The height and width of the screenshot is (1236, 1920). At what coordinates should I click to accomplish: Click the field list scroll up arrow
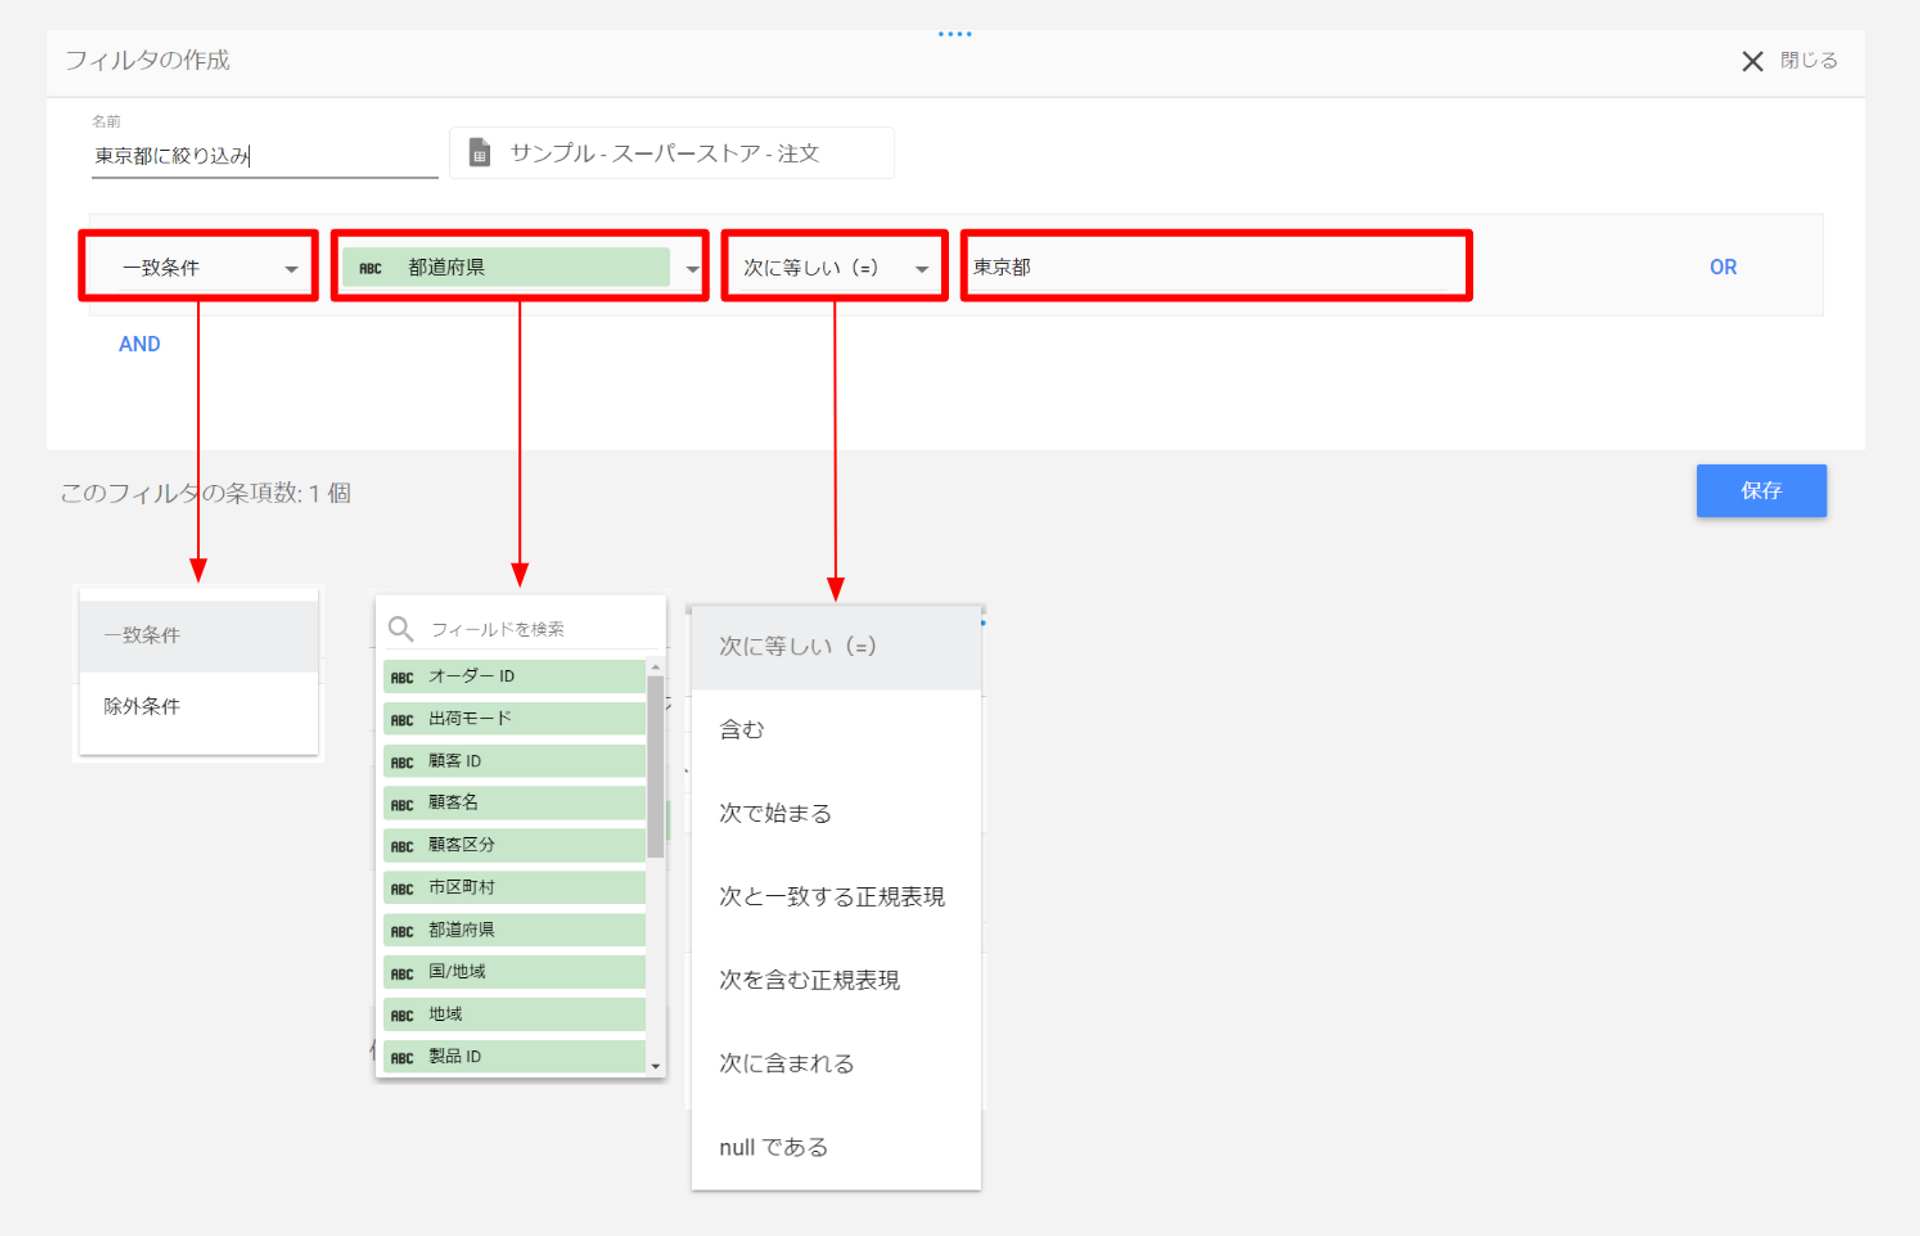coord(656,667)
